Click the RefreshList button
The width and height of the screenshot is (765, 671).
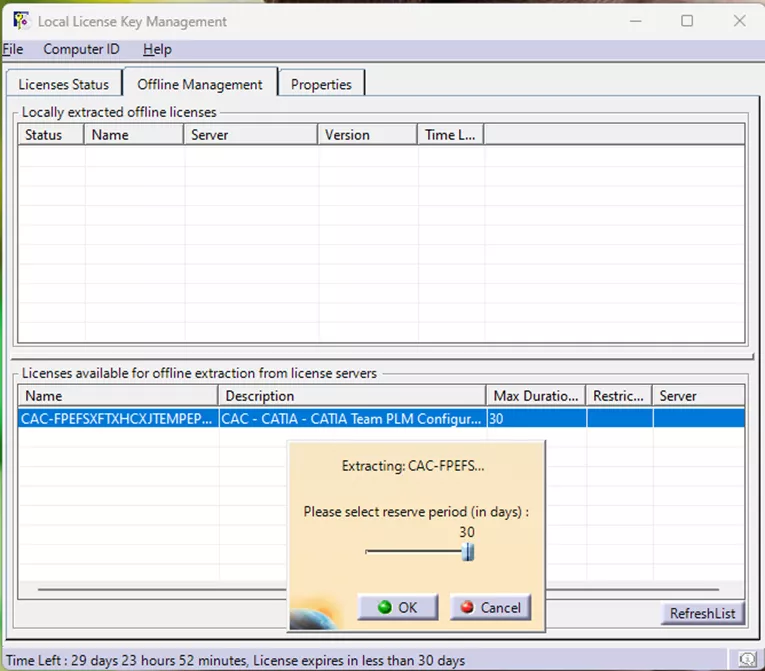coord(703,613)
